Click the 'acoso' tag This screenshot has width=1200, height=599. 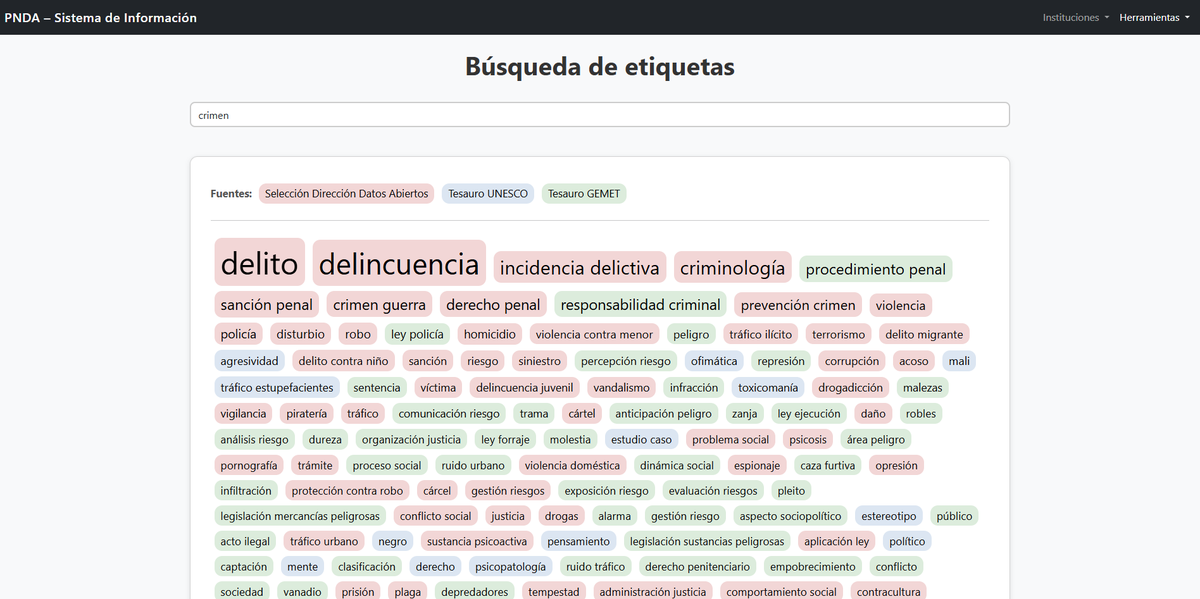pyautogui.click(x=914, y=361)
